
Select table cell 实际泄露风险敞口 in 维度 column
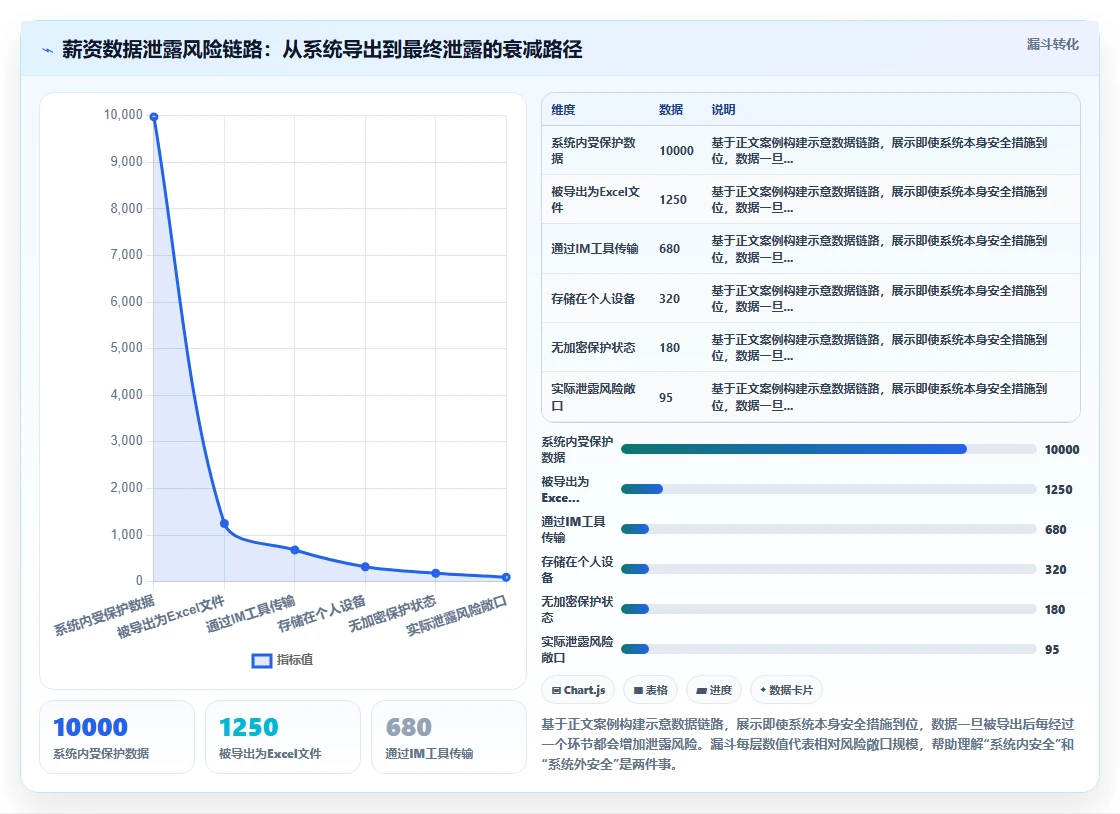[595, 397]
